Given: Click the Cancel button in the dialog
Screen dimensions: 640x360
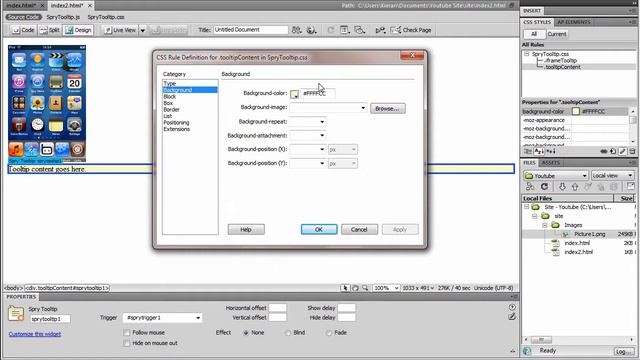Looking at the screenshot, I should [x=359, y=229].
